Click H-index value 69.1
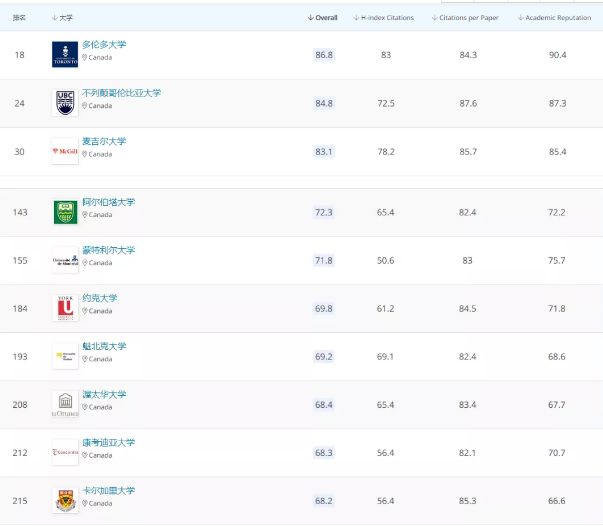 (385, 357)
